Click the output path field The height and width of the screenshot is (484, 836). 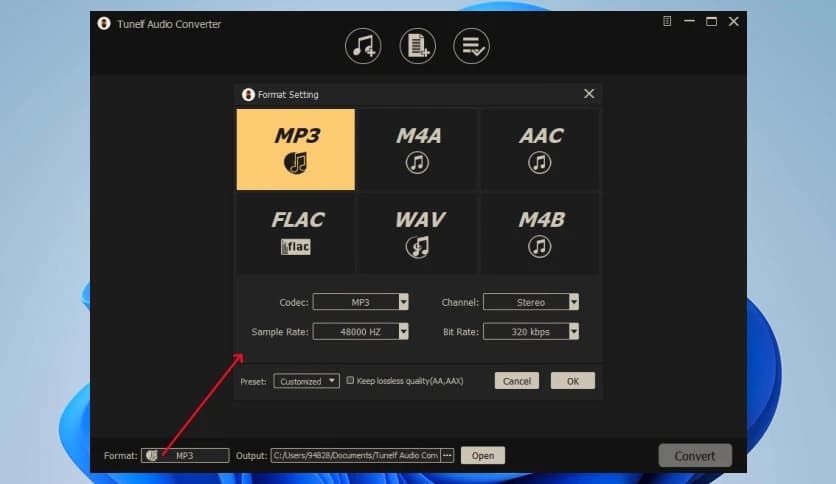tap(356, 455)
